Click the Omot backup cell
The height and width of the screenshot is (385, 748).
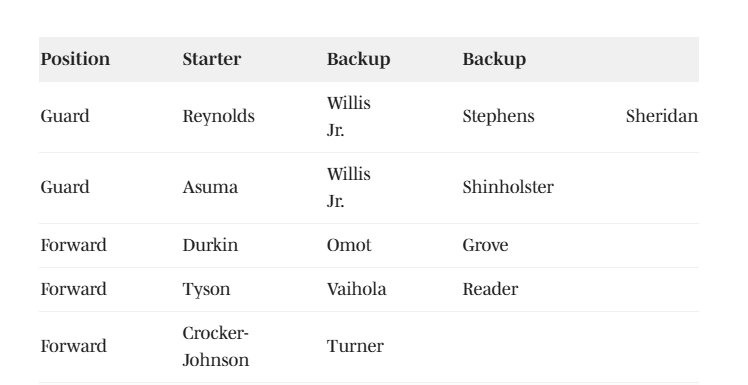click(x=349, y=245)
